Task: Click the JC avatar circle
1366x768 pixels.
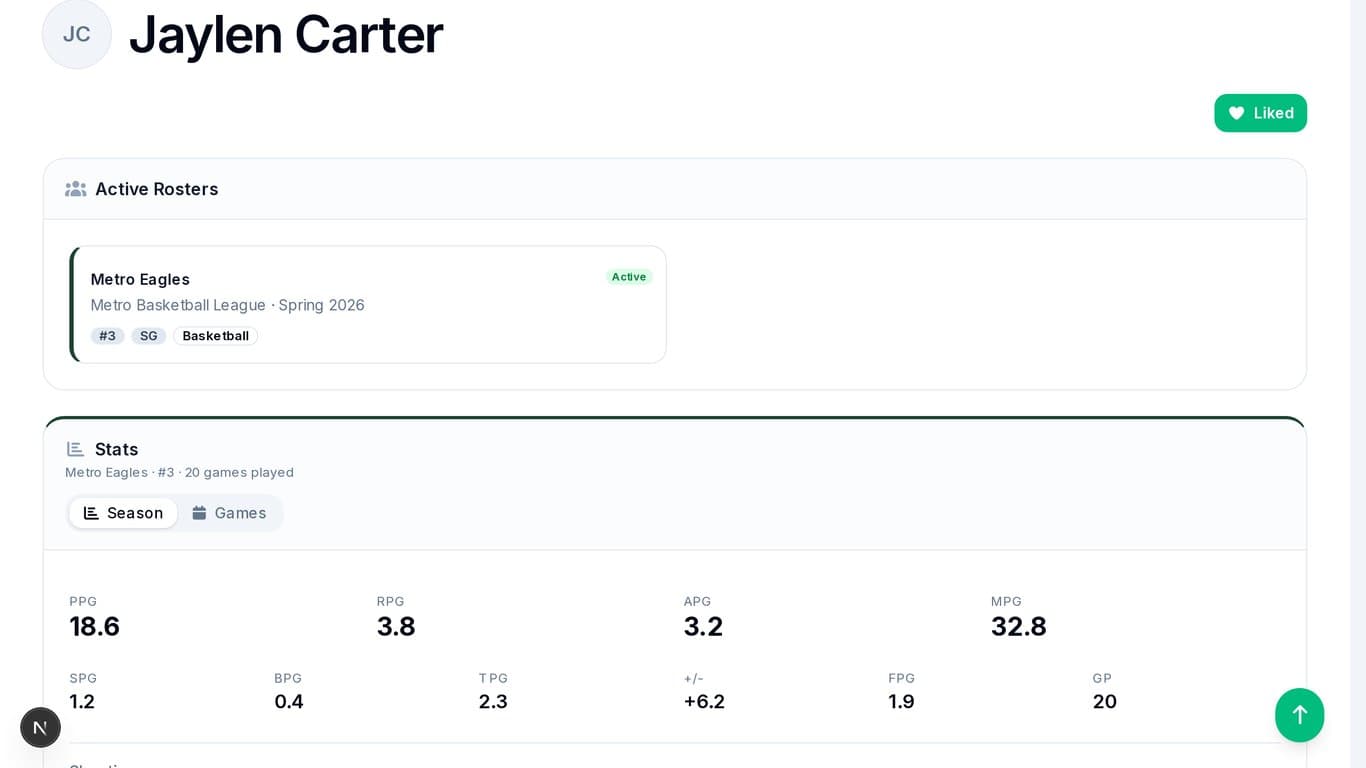Action: pos(77,34)
